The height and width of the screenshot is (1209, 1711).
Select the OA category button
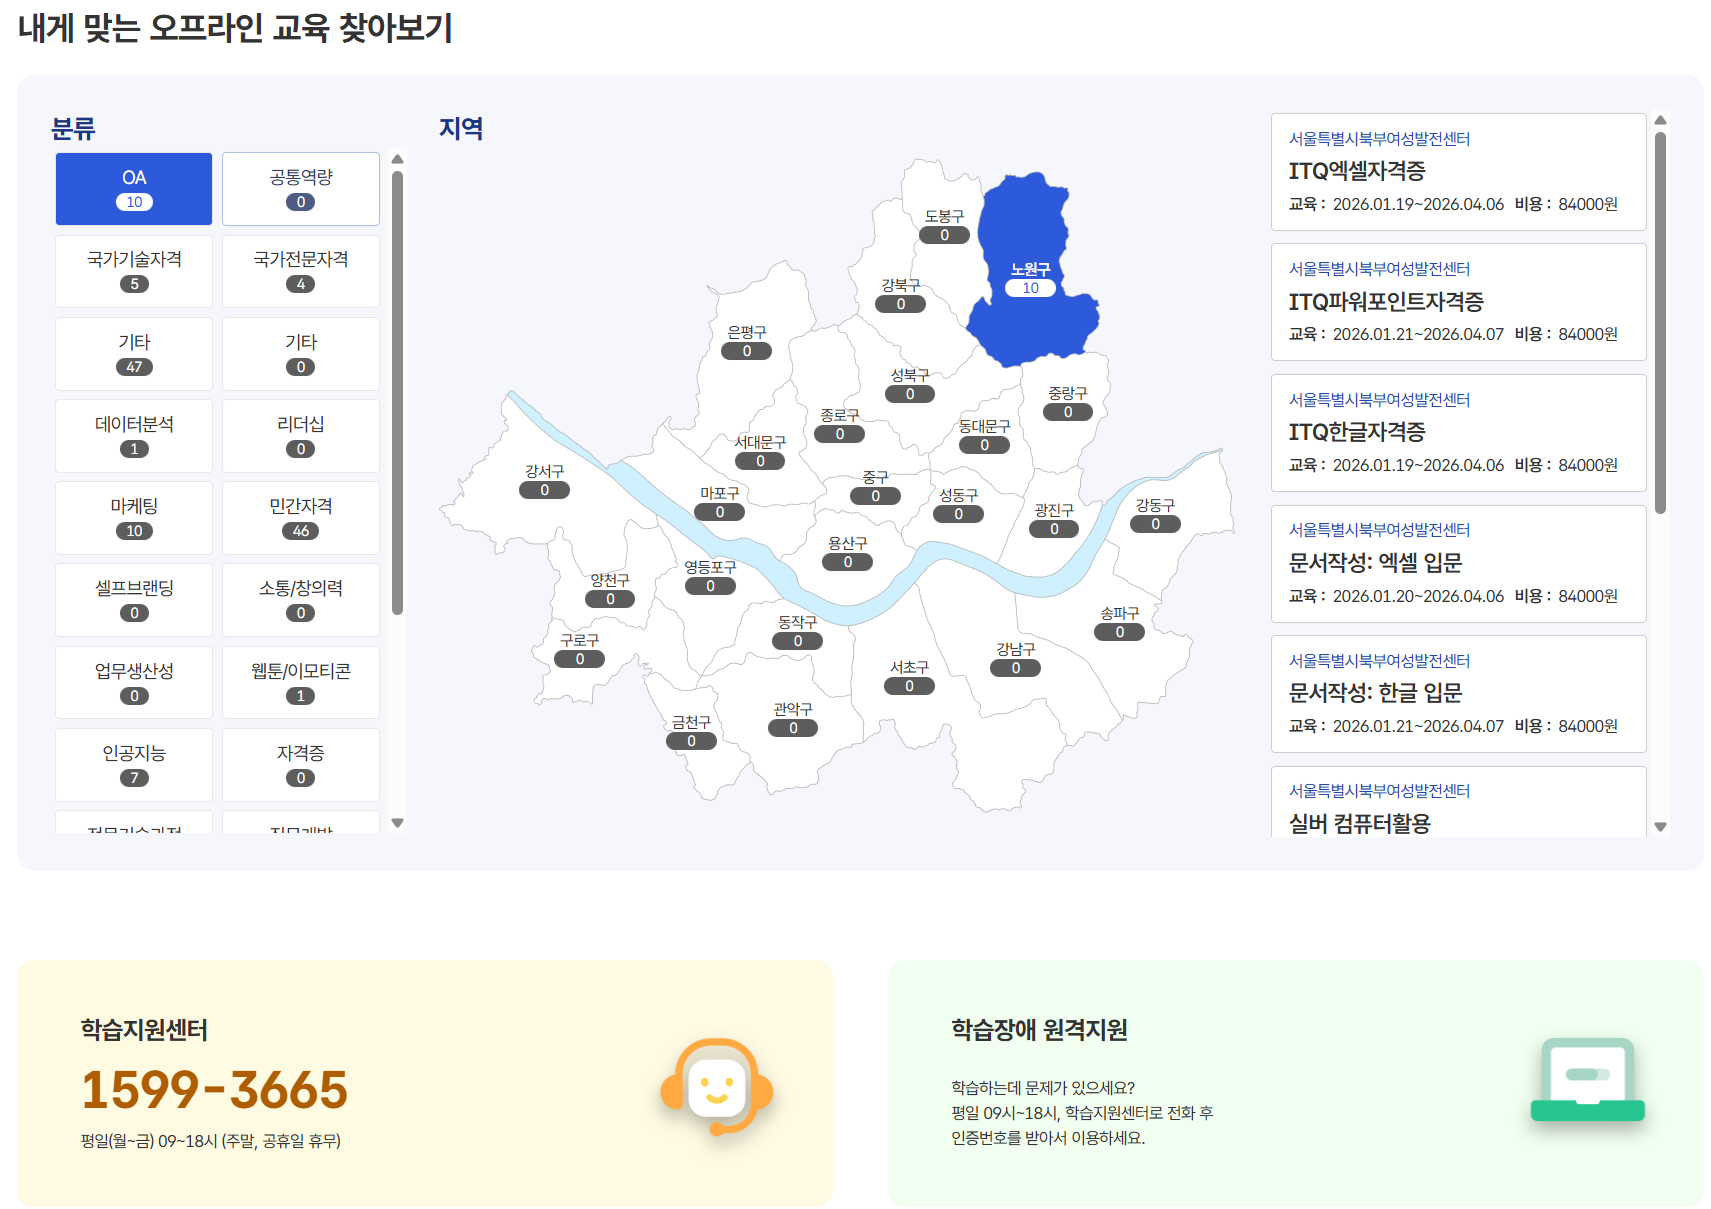pos(134,189)
